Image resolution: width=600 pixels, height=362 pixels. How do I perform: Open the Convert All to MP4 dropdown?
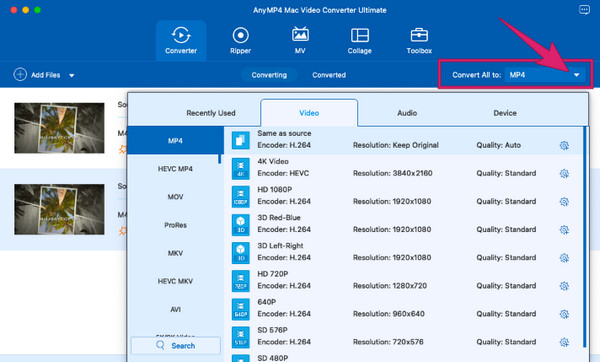coord(545,75)
